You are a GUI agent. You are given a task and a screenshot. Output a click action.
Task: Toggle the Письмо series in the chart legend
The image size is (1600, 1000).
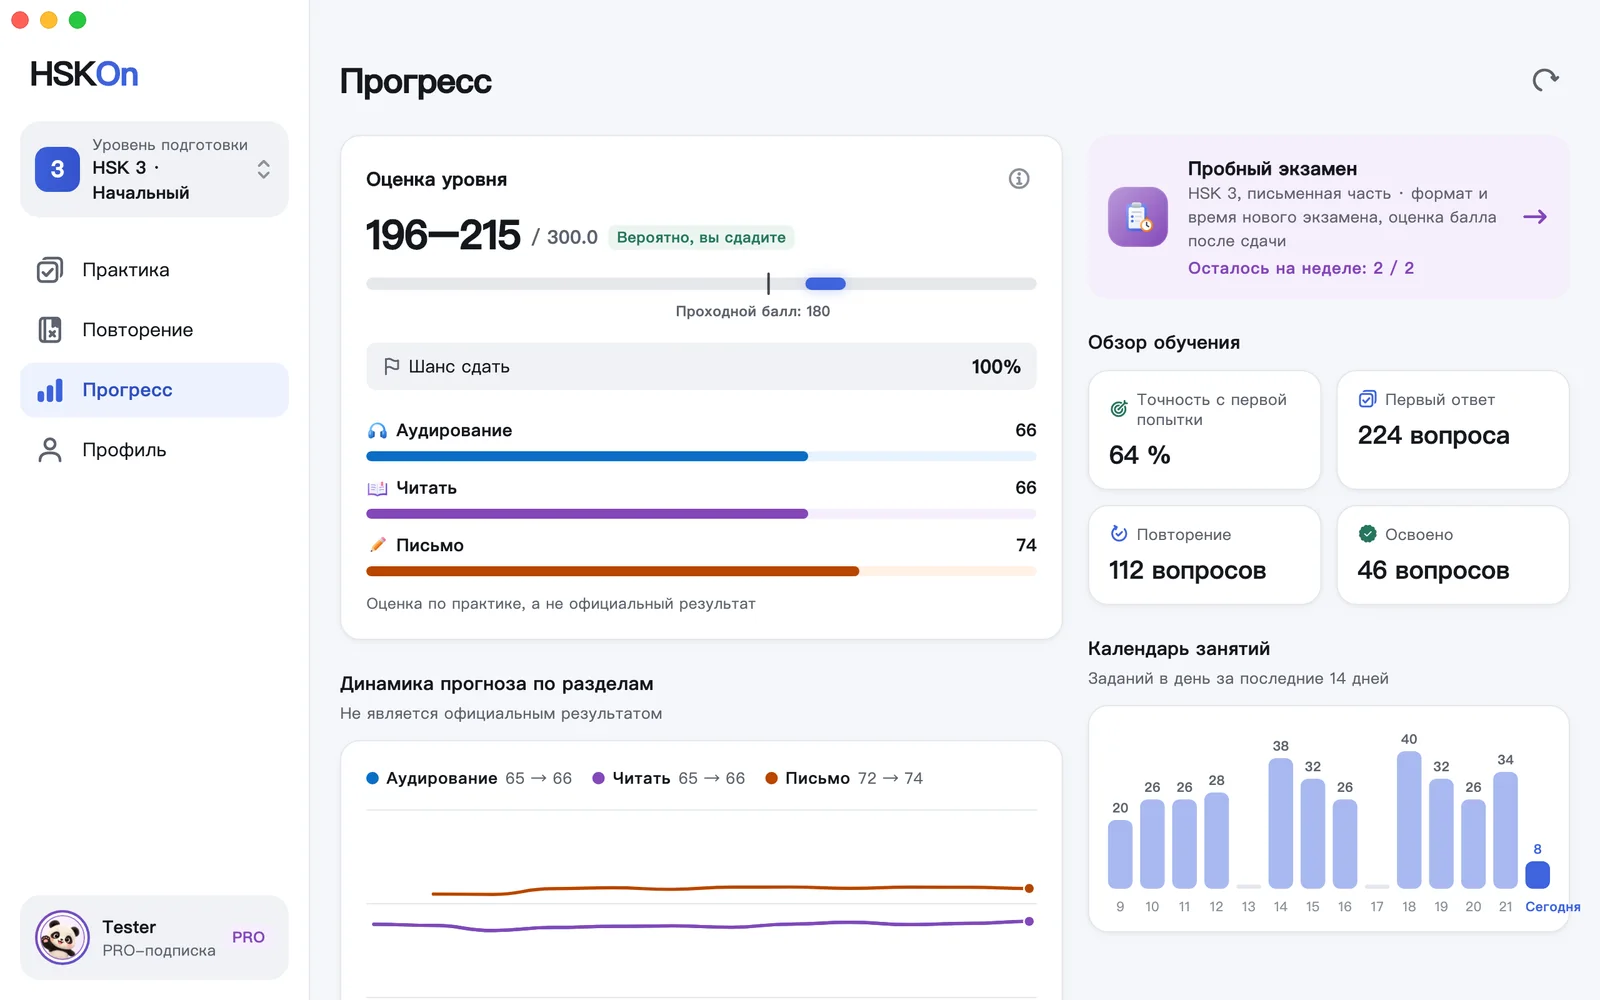tap(844, 778)
